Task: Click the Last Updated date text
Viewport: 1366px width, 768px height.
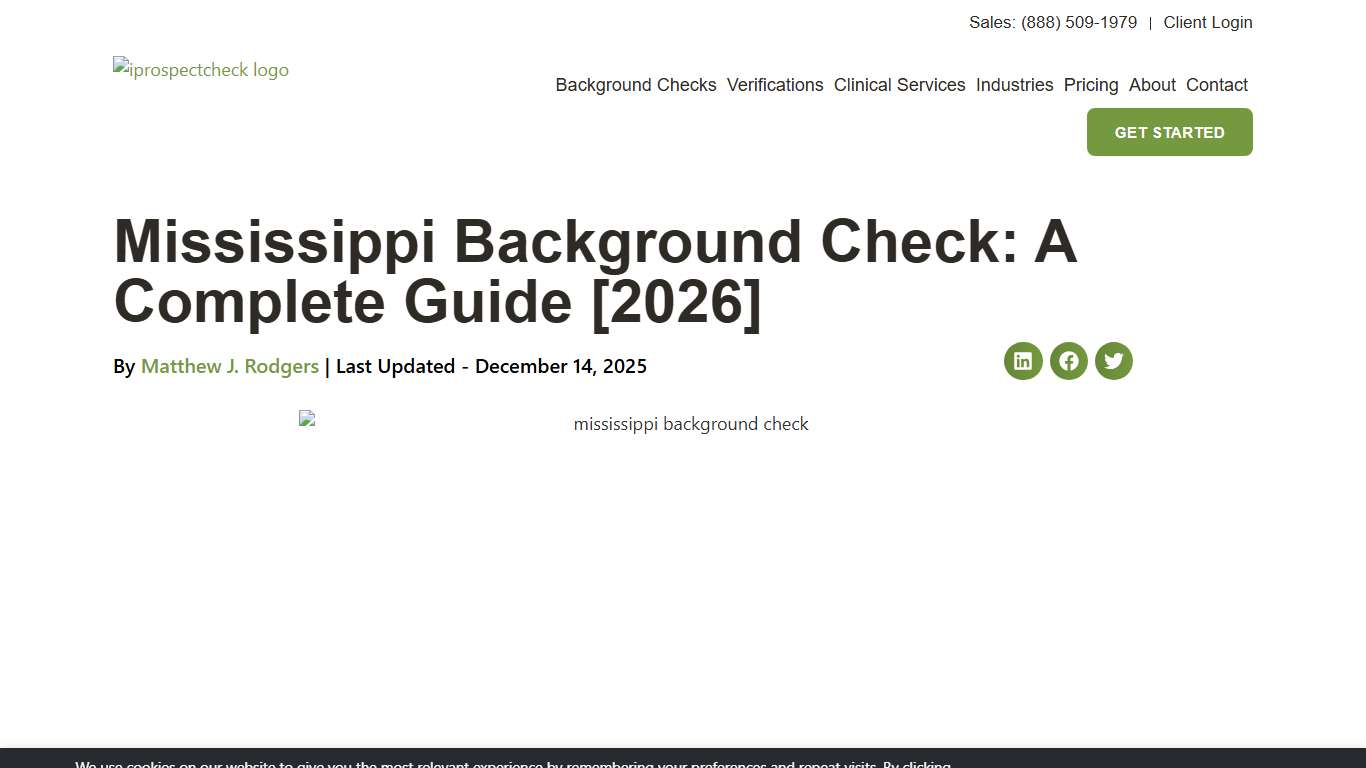Action: pyautogui.click(x=490, y=366)
